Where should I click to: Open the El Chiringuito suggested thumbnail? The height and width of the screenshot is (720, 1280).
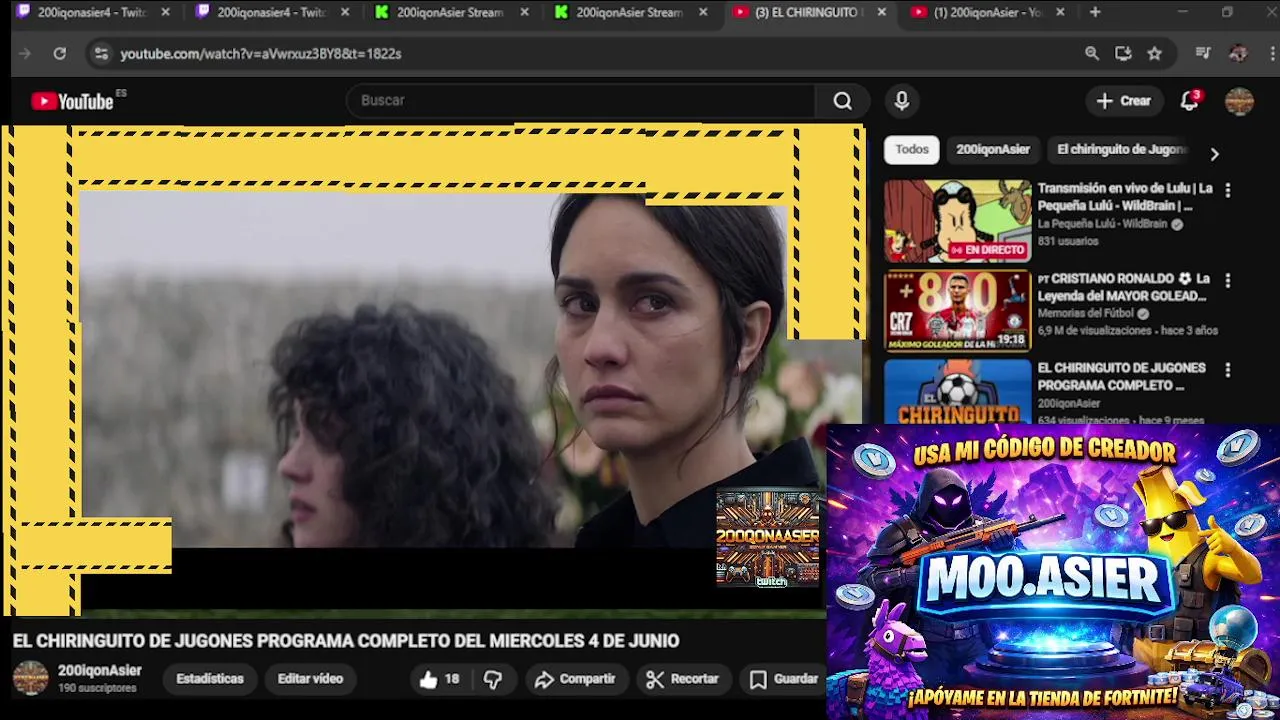pos(957,392)
